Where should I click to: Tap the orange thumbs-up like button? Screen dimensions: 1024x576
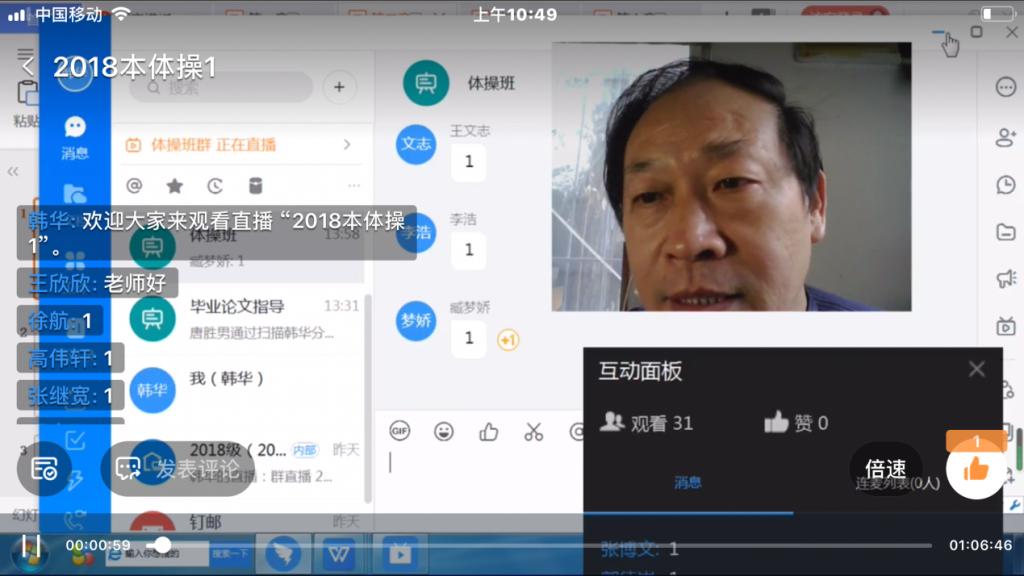coord(976,469)
